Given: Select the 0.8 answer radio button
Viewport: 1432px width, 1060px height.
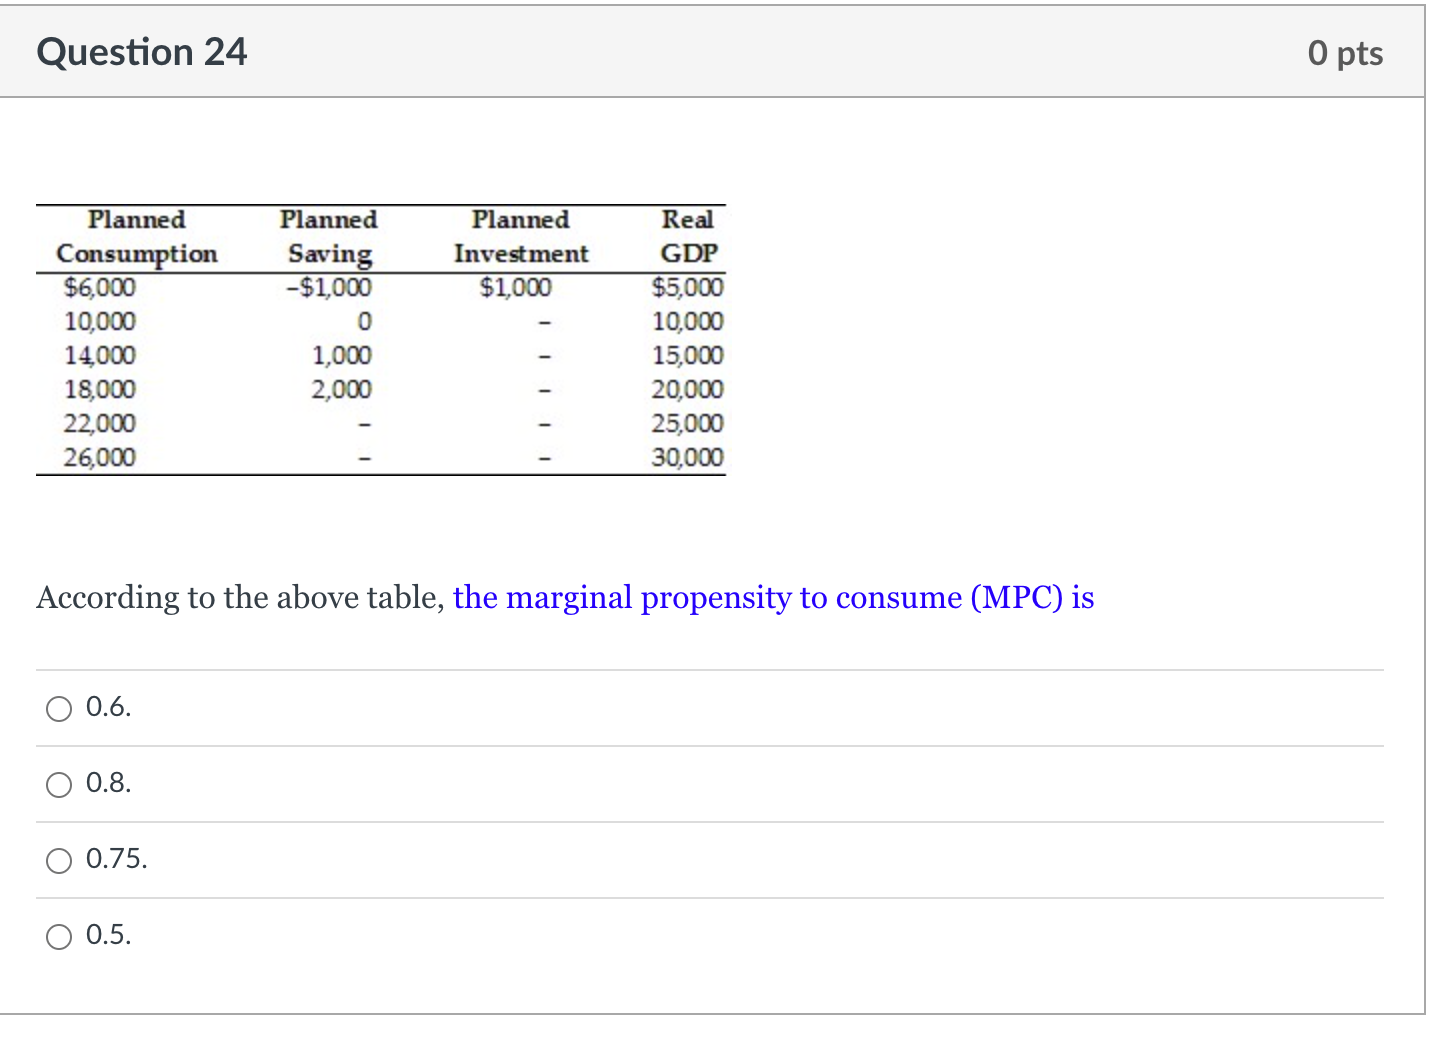Looking at the screenshot, I should point(58,785).
